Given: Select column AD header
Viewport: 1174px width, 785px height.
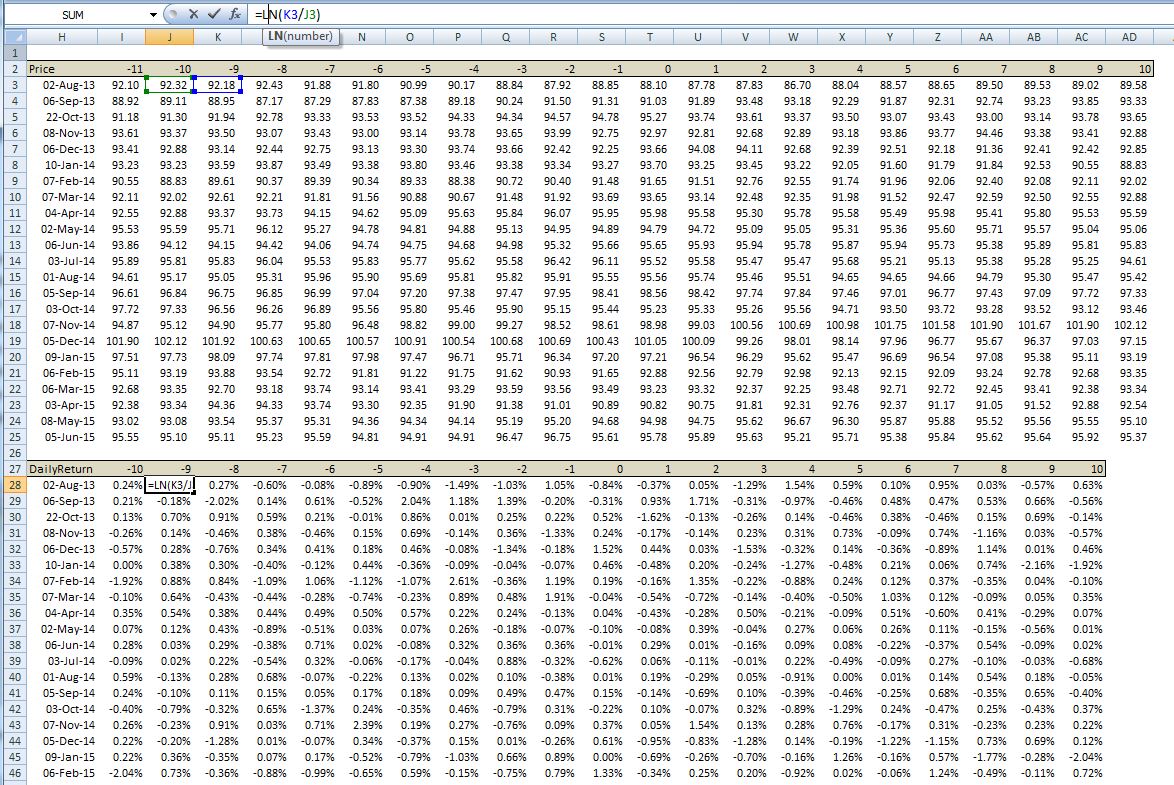Looking at the screenshot, I should tap(1129, 37).
